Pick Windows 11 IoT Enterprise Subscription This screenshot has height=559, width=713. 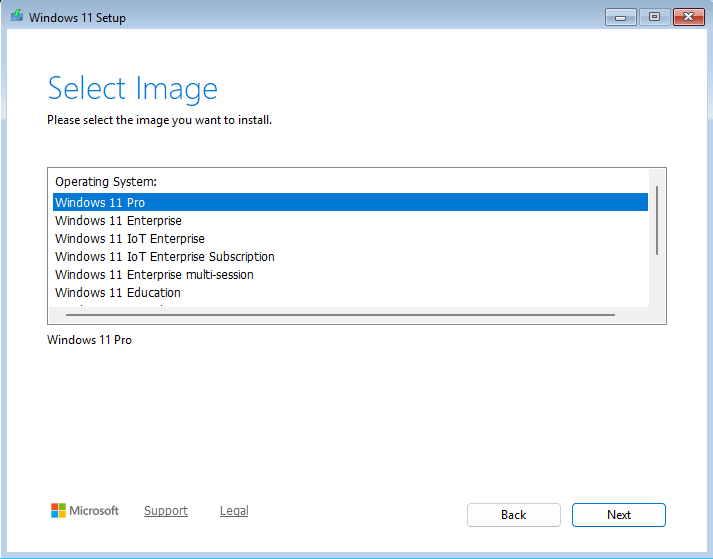[164, 257]
